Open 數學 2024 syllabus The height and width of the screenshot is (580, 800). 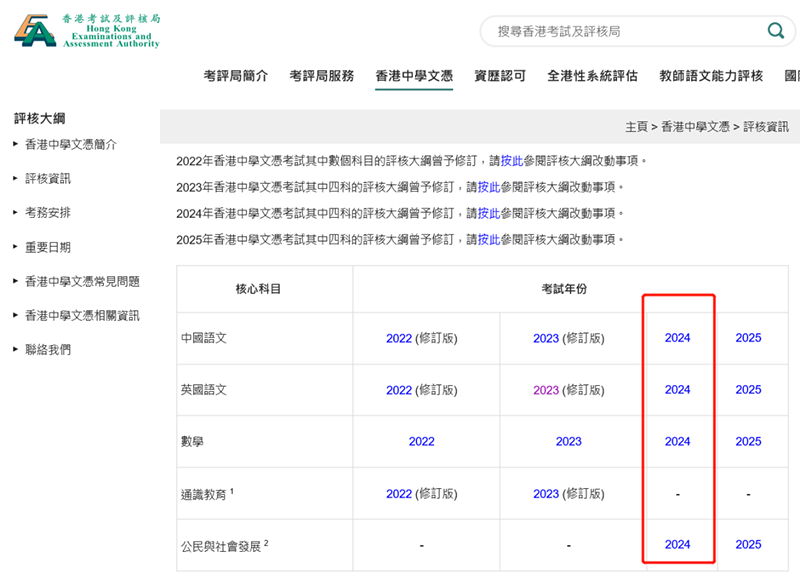677,442
